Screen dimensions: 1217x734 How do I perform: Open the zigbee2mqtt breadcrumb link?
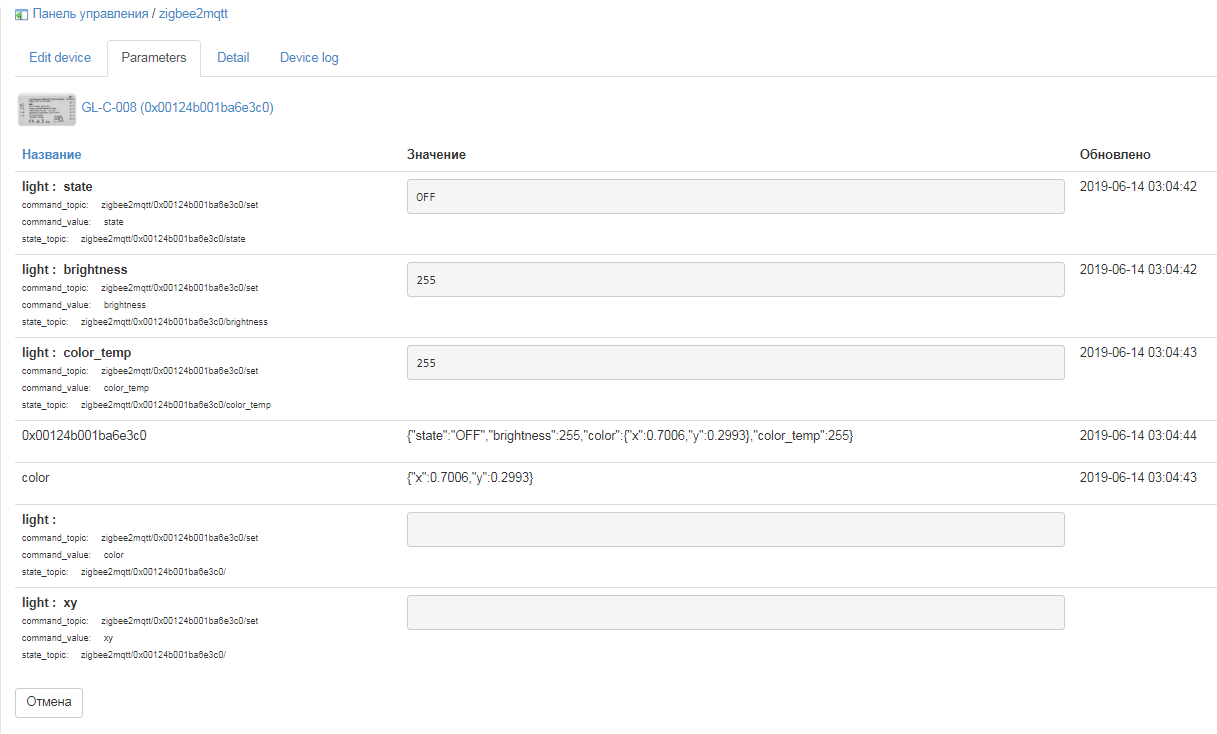pos(193,15)
